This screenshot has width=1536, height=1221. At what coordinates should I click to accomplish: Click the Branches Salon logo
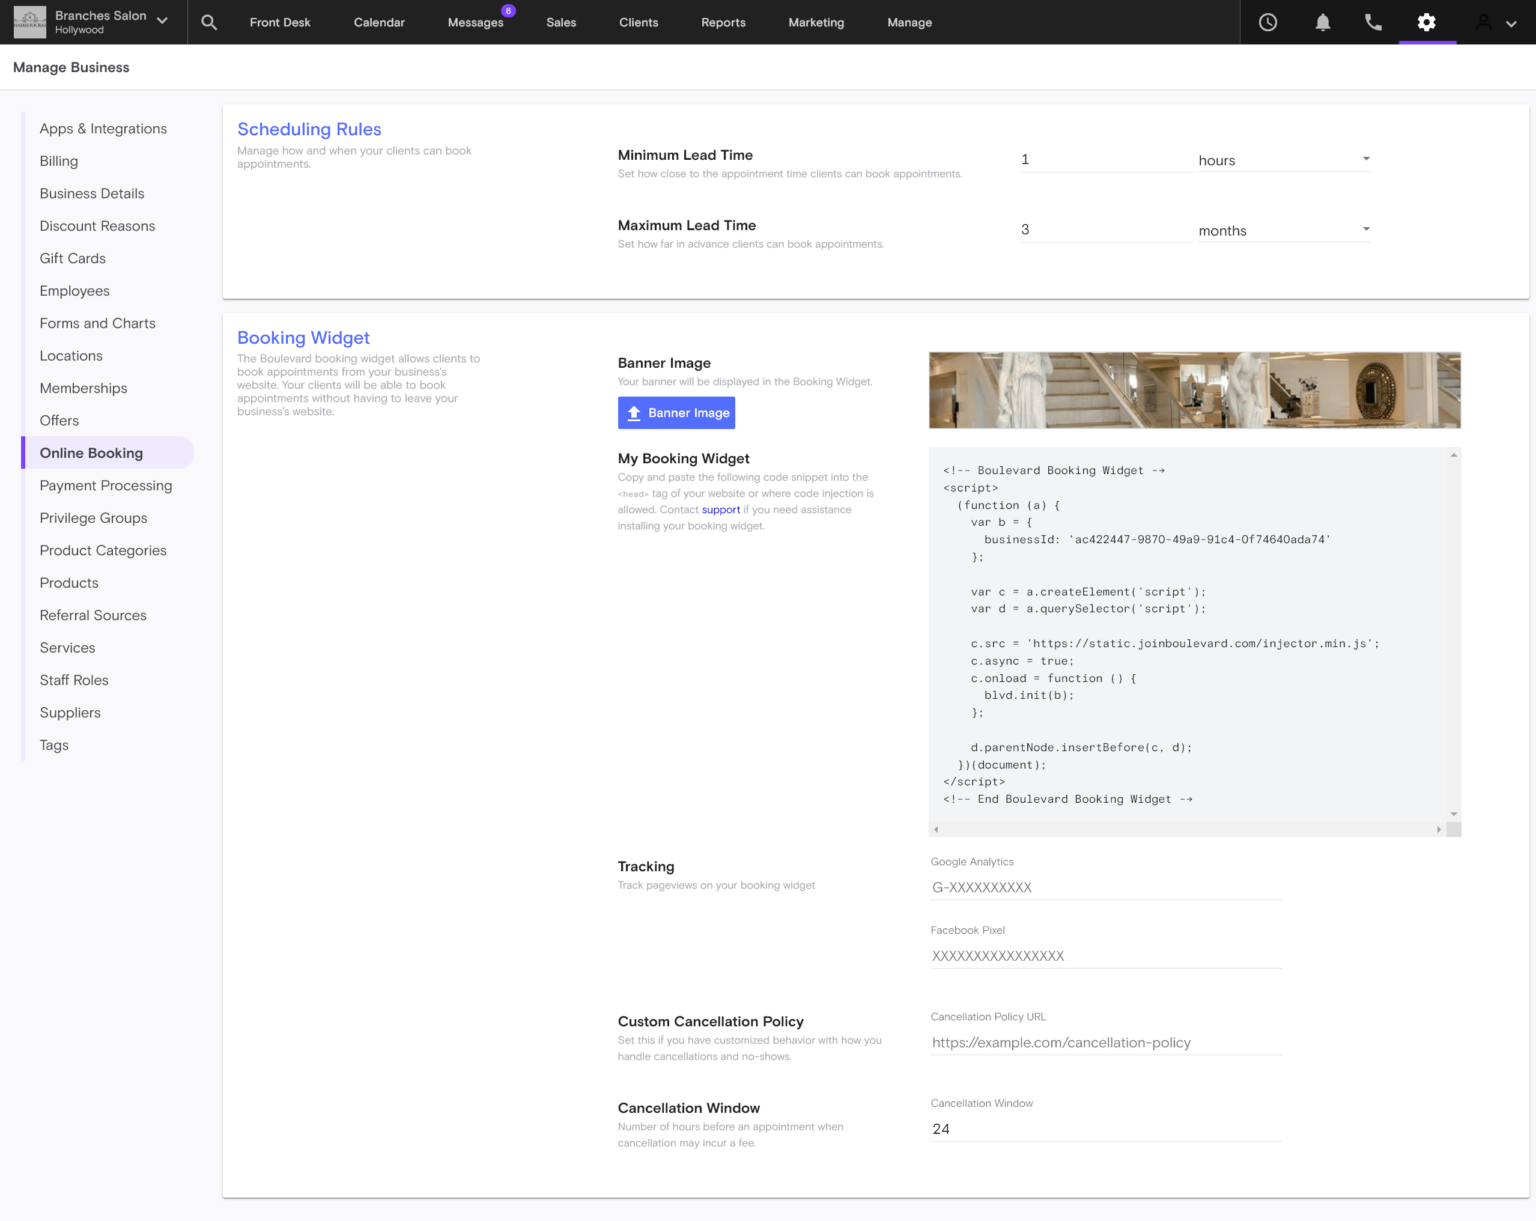pyautogui.click(x=29, y=21)
